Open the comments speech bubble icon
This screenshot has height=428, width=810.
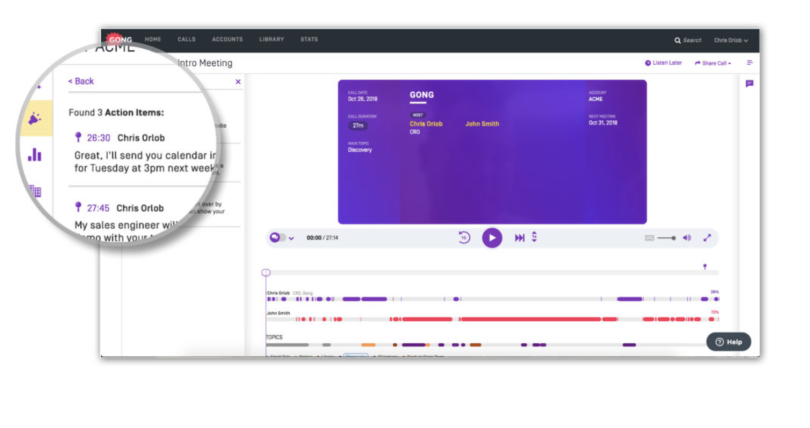750,84
